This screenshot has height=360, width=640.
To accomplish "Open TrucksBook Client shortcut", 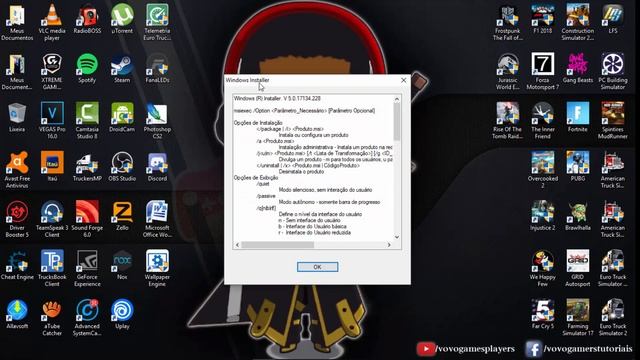I will tap(52, 268).
